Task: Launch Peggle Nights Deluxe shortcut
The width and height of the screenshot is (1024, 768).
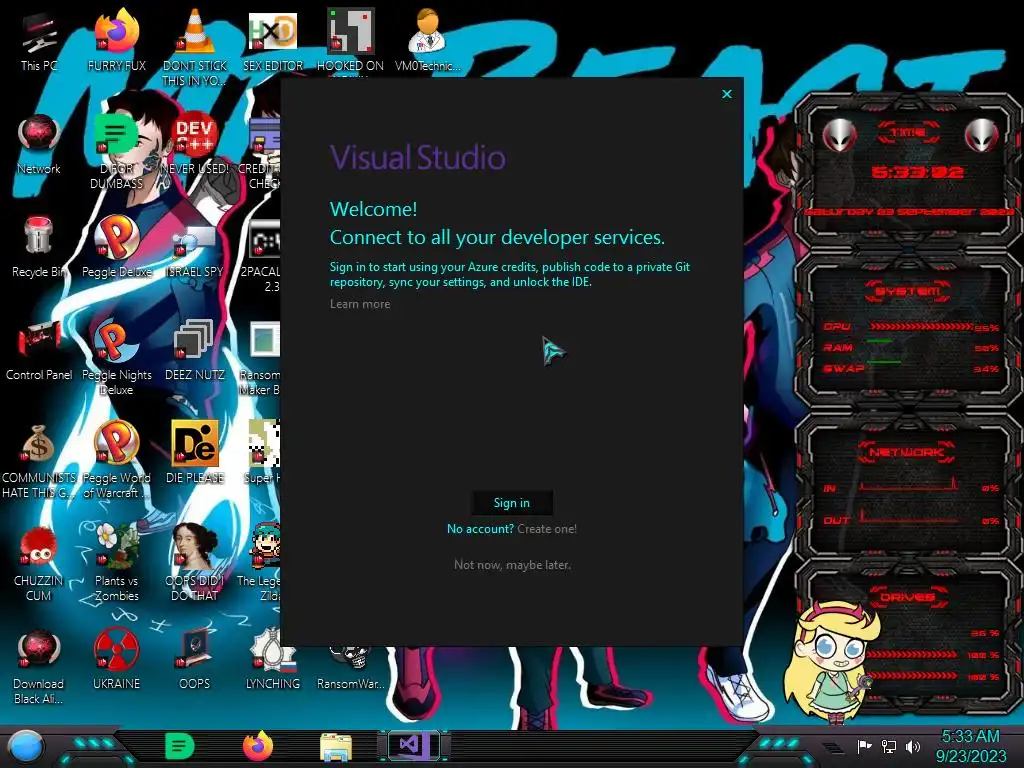Action: click(x=117, y=358)
